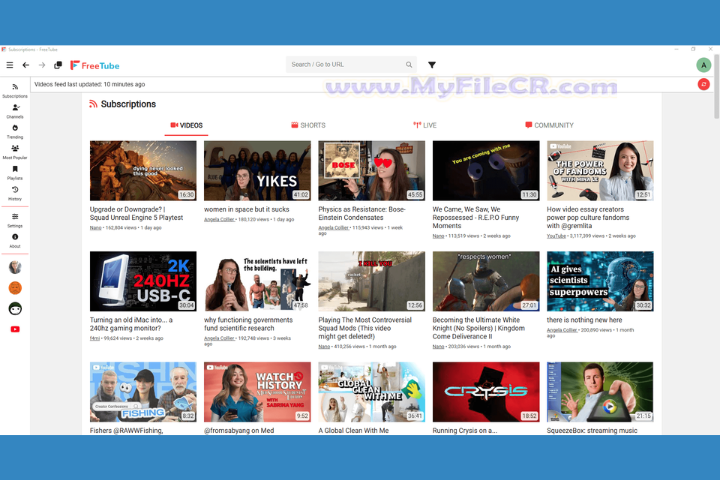Open Settings in the sidebar
The width and height of the screenshot is (720, 480).
pos(15,220)
